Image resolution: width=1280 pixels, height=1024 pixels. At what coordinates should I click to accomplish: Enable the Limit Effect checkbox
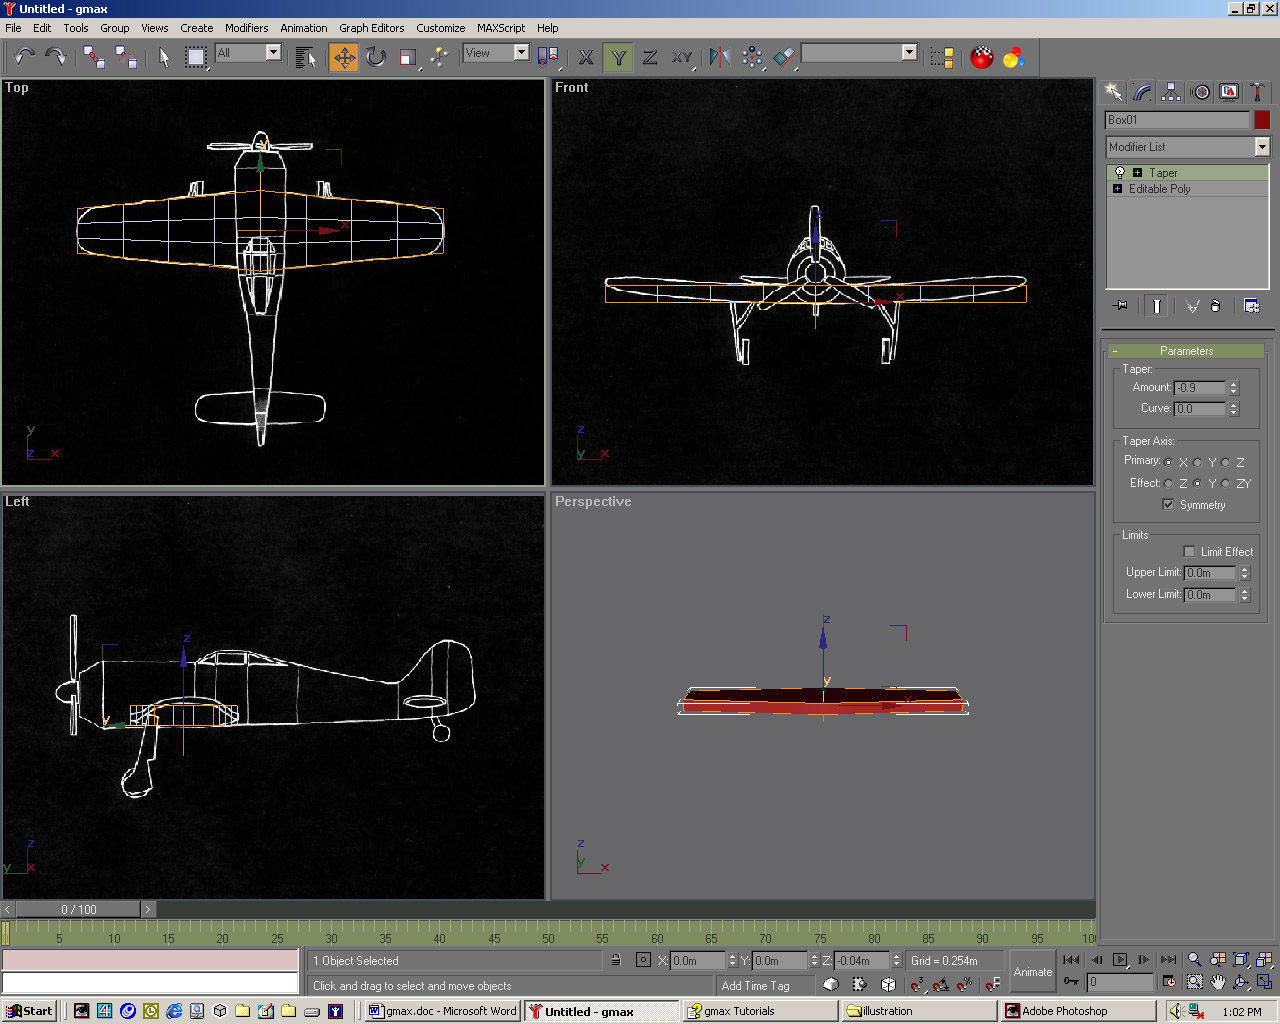click(1189, 552)
